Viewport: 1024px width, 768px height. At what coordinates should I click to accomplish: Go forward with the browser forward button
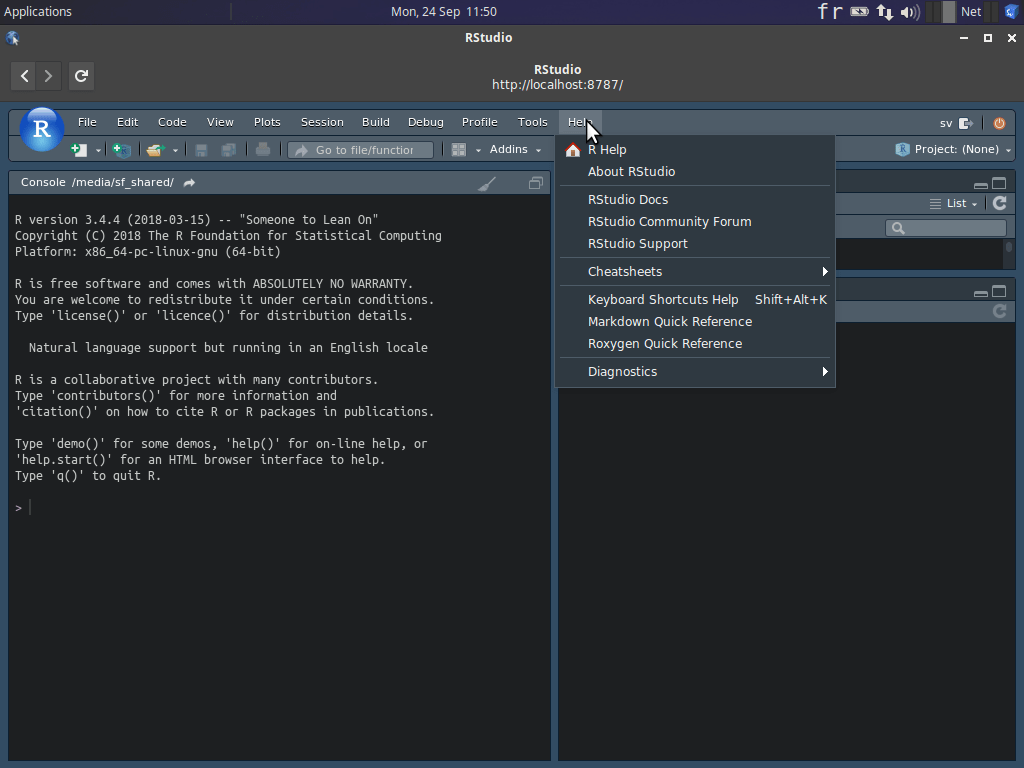click(48, 76)
